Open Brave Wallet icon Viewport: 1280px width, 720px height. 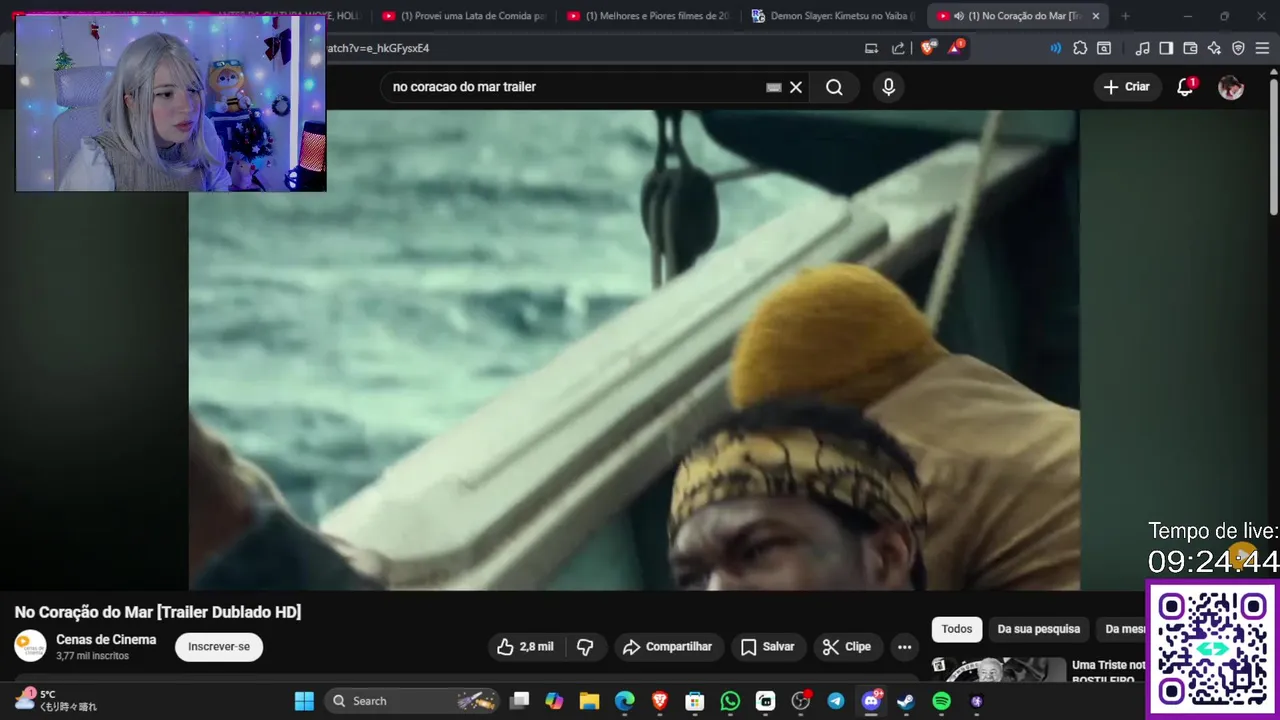pos(1190,48)
